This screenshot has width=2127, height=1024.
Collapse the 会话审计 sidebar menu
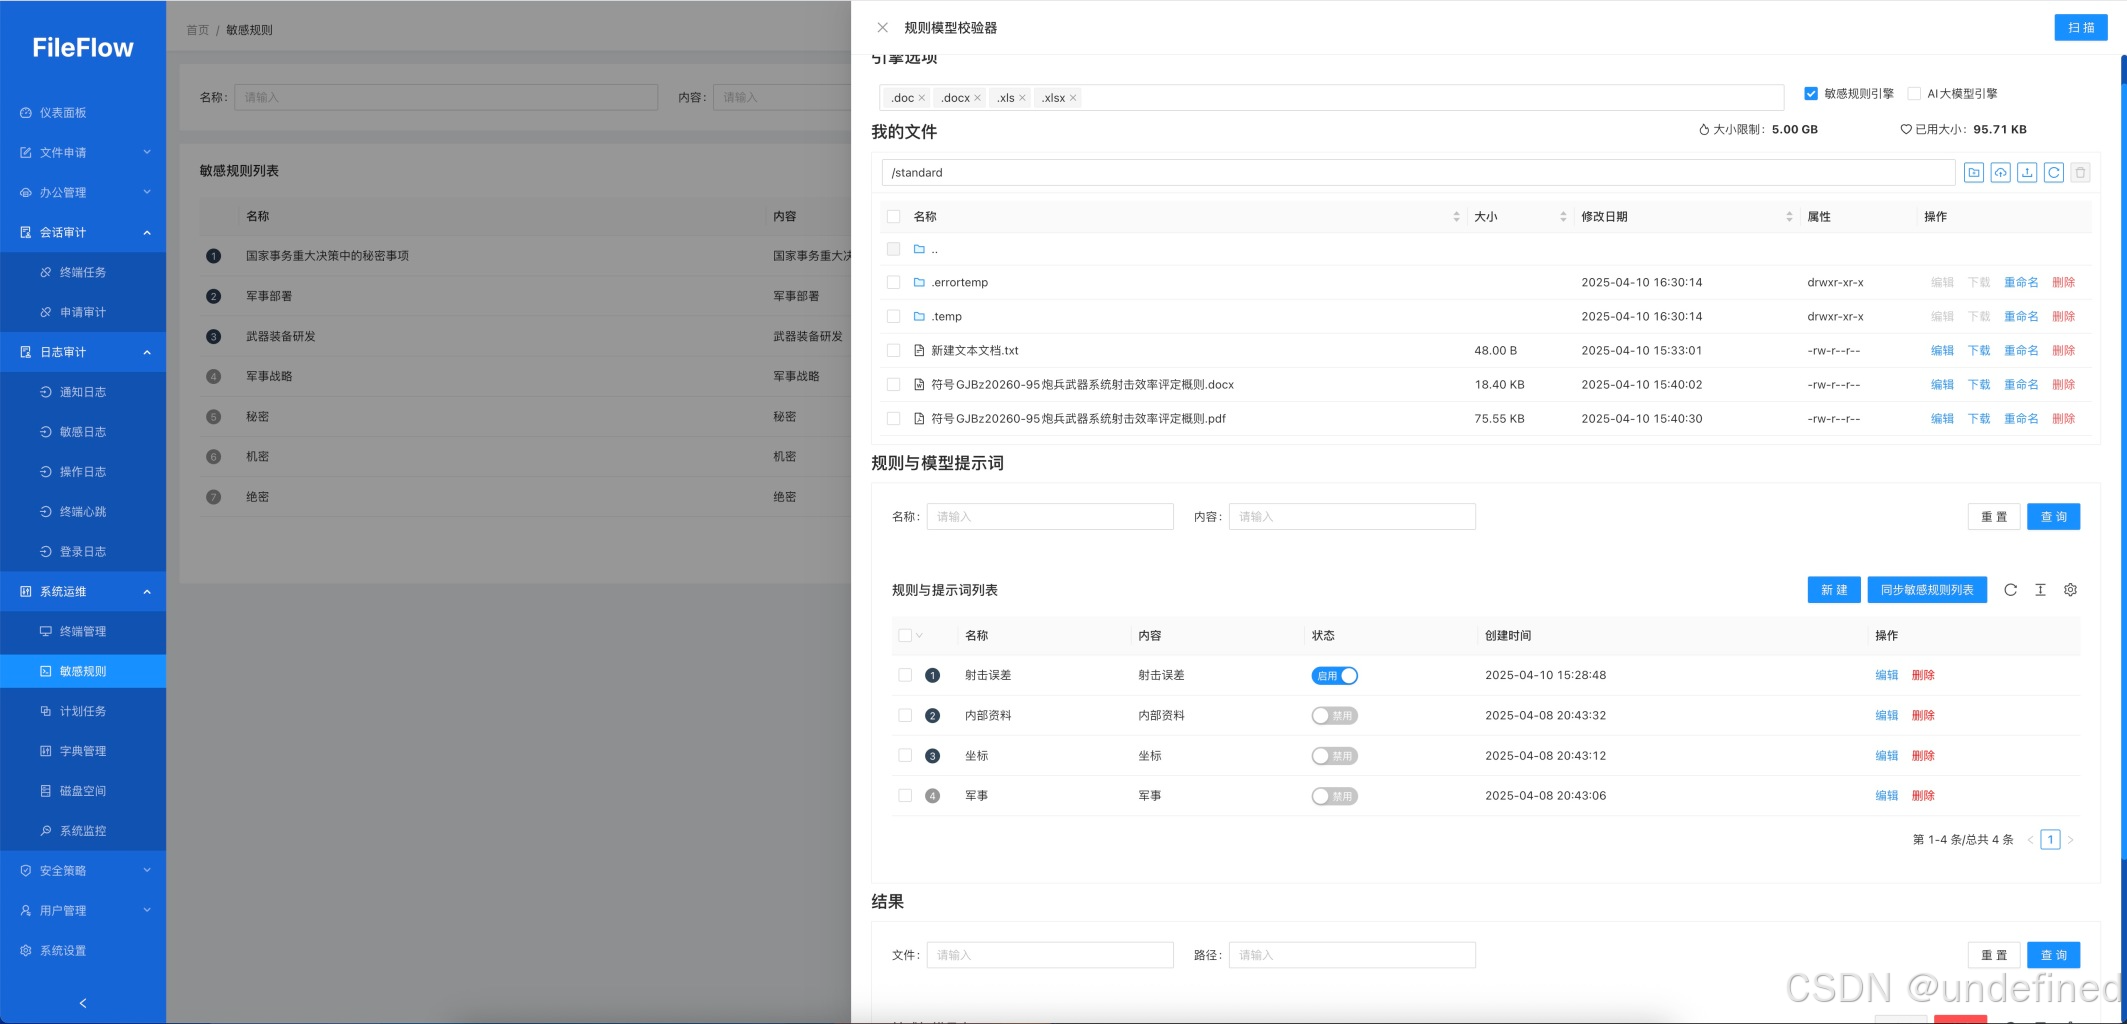[x=83, y=233]
